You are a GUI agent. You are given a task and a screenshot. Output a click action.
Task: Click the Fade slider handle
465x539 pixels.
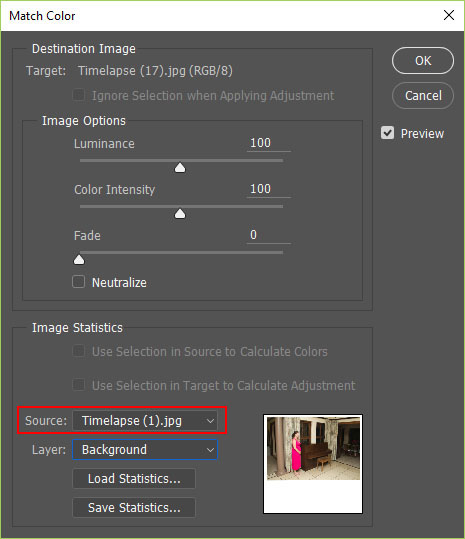point(79,260)
